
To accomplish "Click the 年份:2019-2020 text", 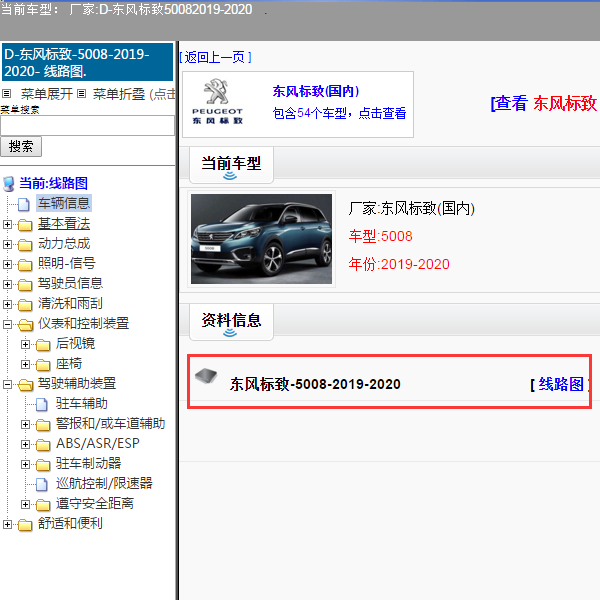I will click(399, 264).
